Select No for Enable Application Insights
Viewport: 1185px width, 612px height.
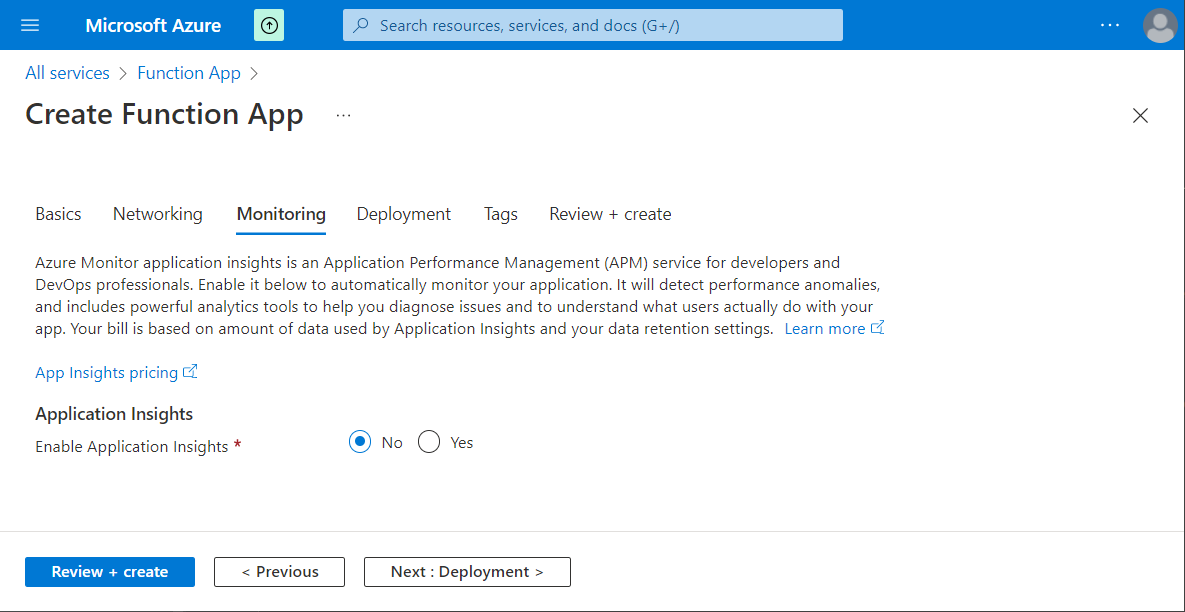pos(360,442)
